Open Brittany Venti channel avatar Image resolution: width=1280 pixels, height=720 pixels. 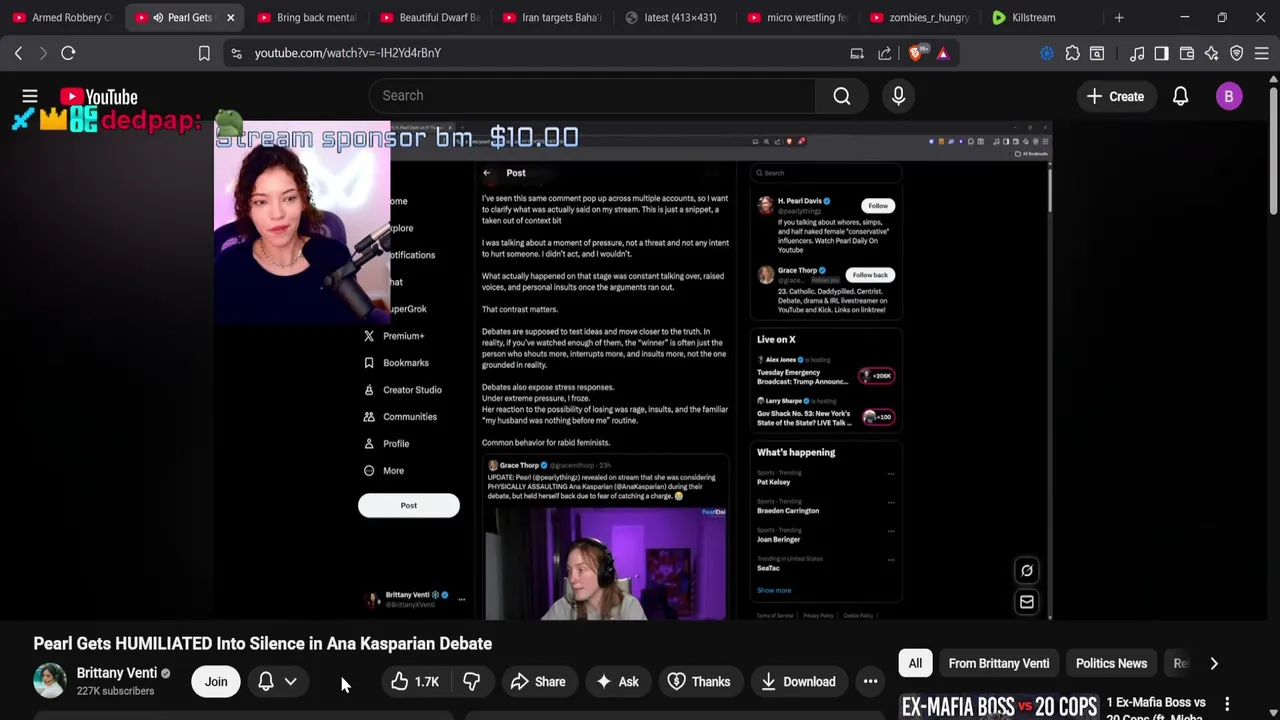tap(50, 681)
